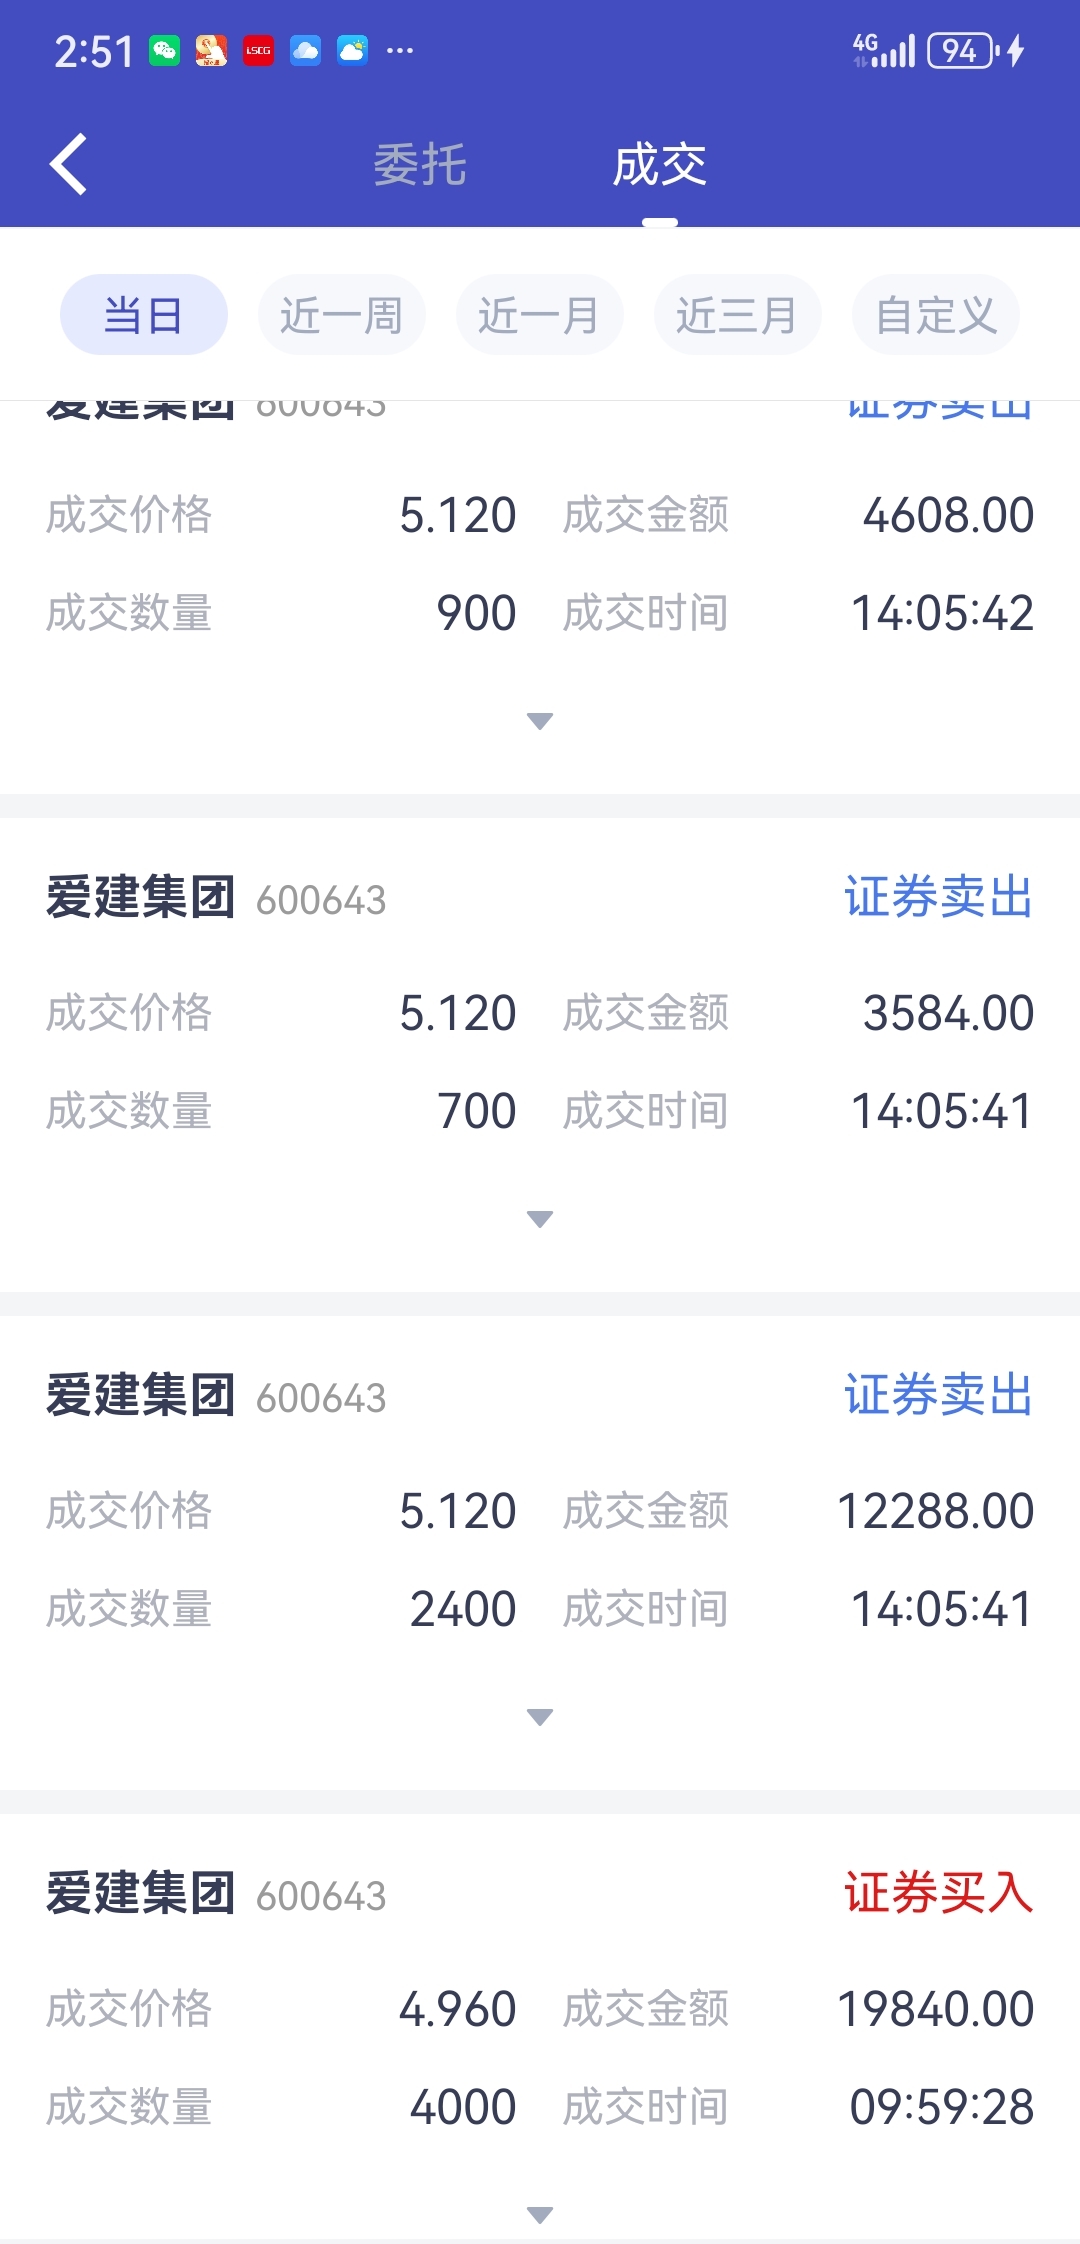Screen dimensions: 1080x2244
Task: Tap the battery indicator showing 94
Action: pyautogui.click(x=961, y=50)
